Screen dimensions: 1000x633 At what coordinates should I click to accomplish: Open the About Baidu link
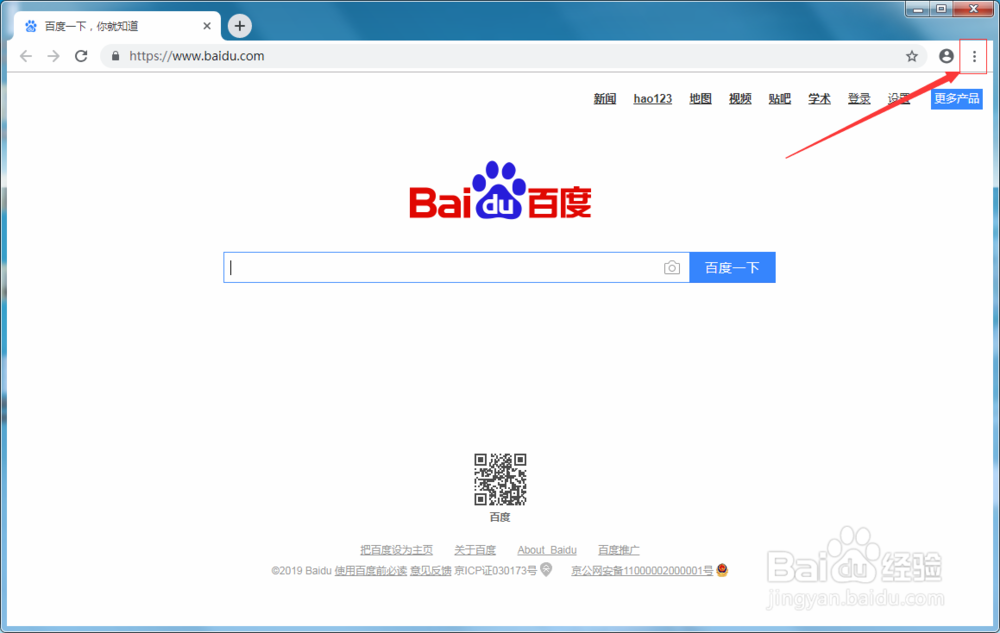click(547, 550)
